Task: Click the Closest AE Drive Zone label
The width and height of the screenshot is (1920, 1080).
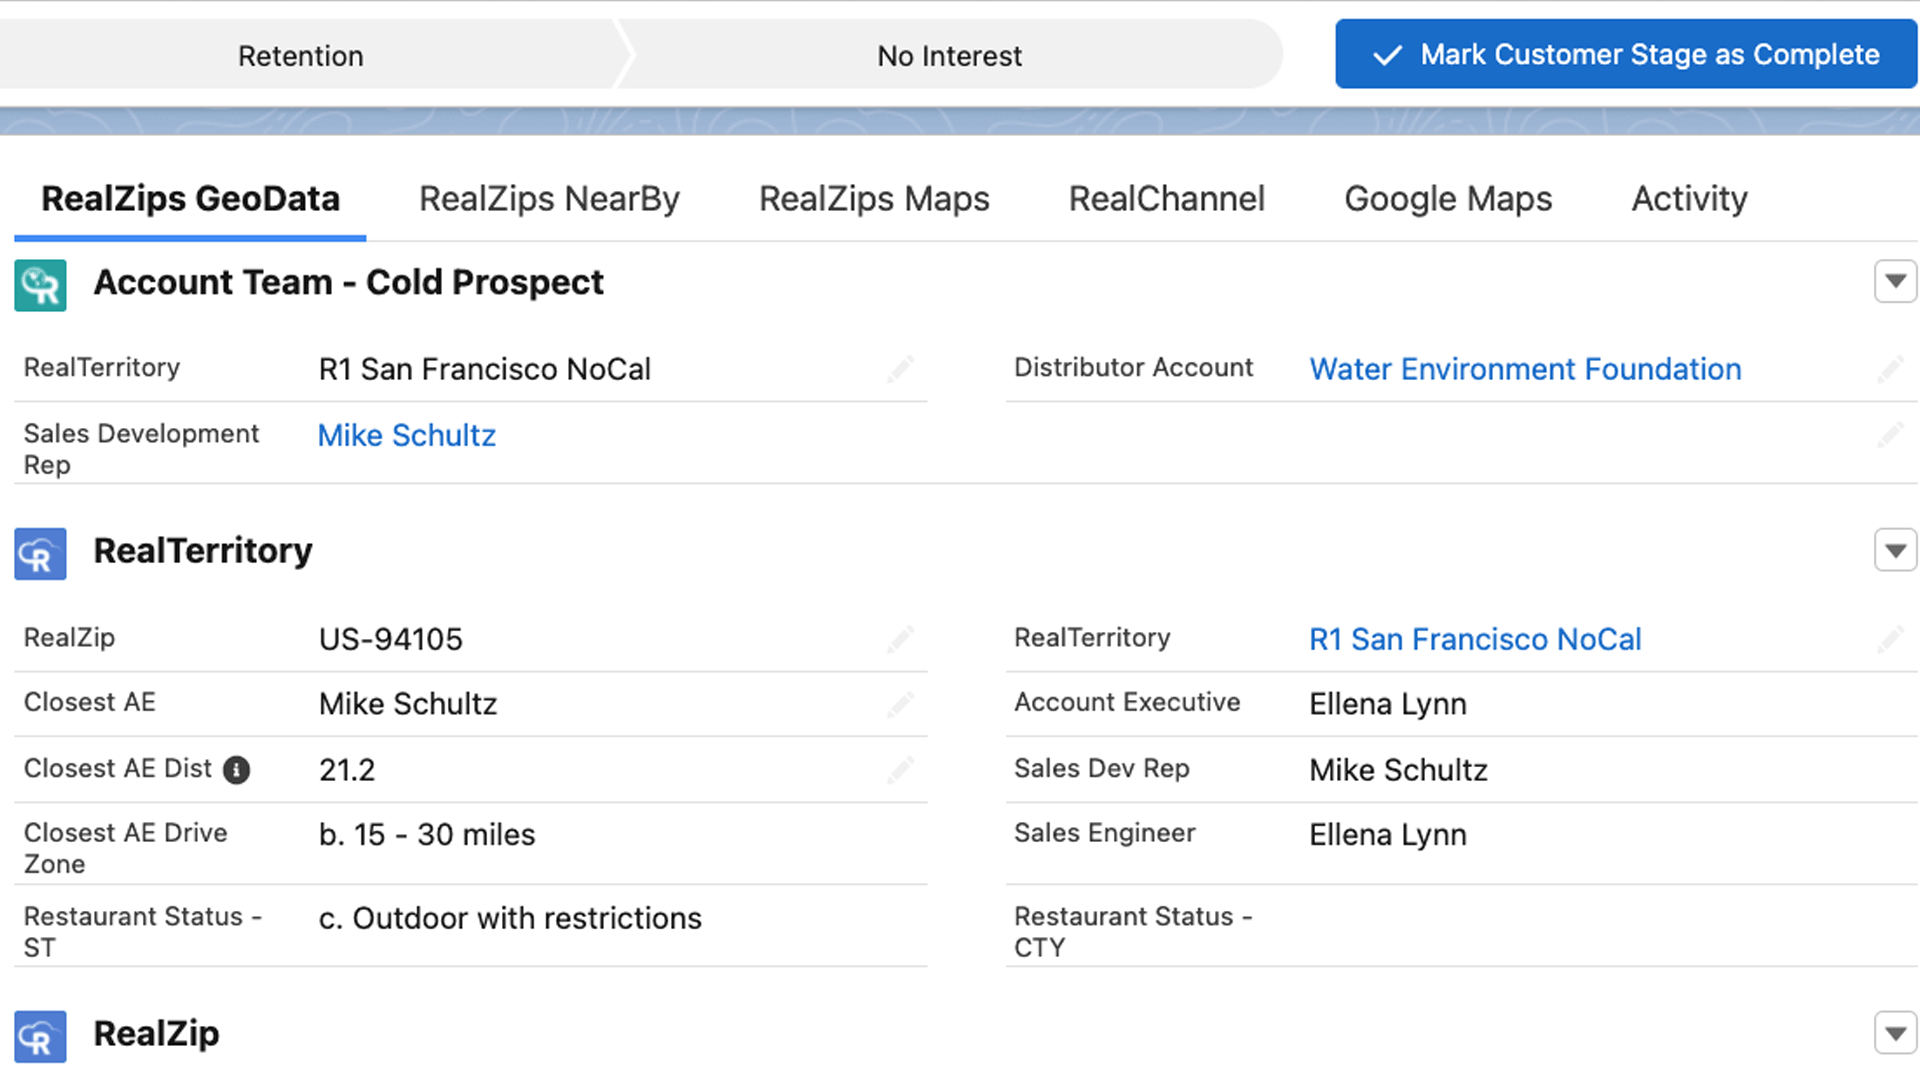Action: (125, 848)
